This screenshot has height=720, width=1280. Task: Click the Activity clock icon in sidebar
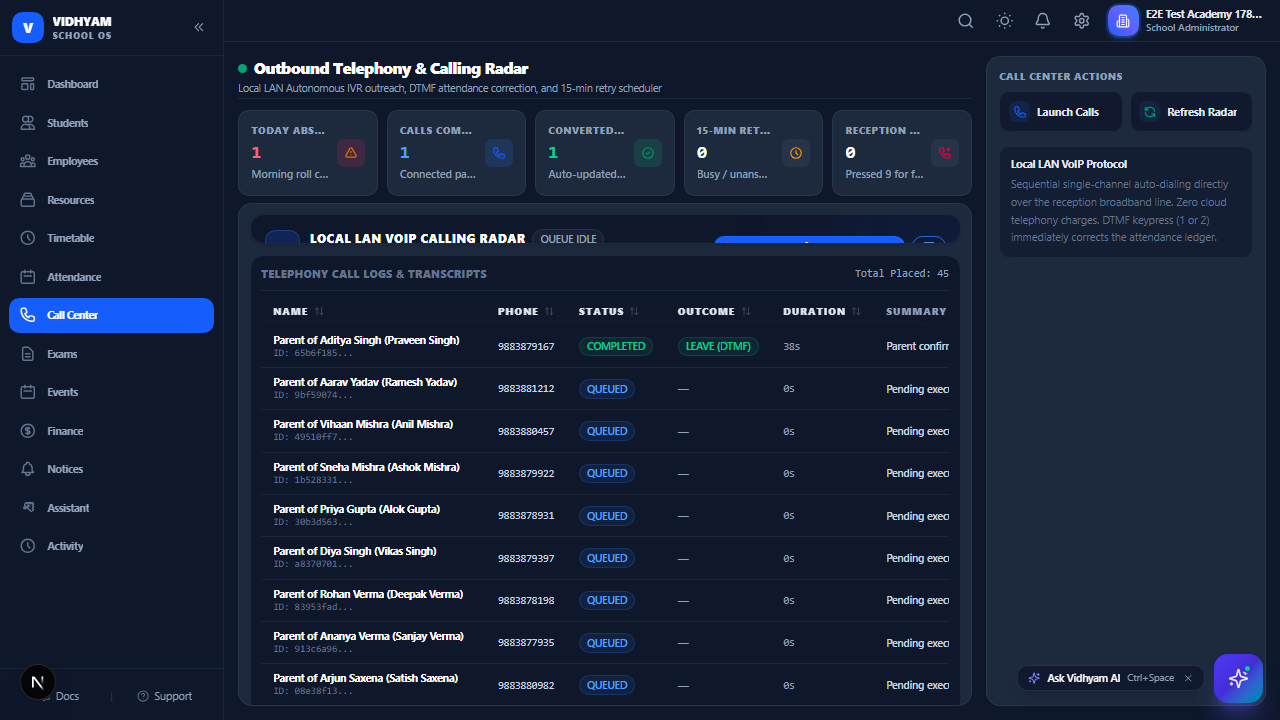point(28,546)
